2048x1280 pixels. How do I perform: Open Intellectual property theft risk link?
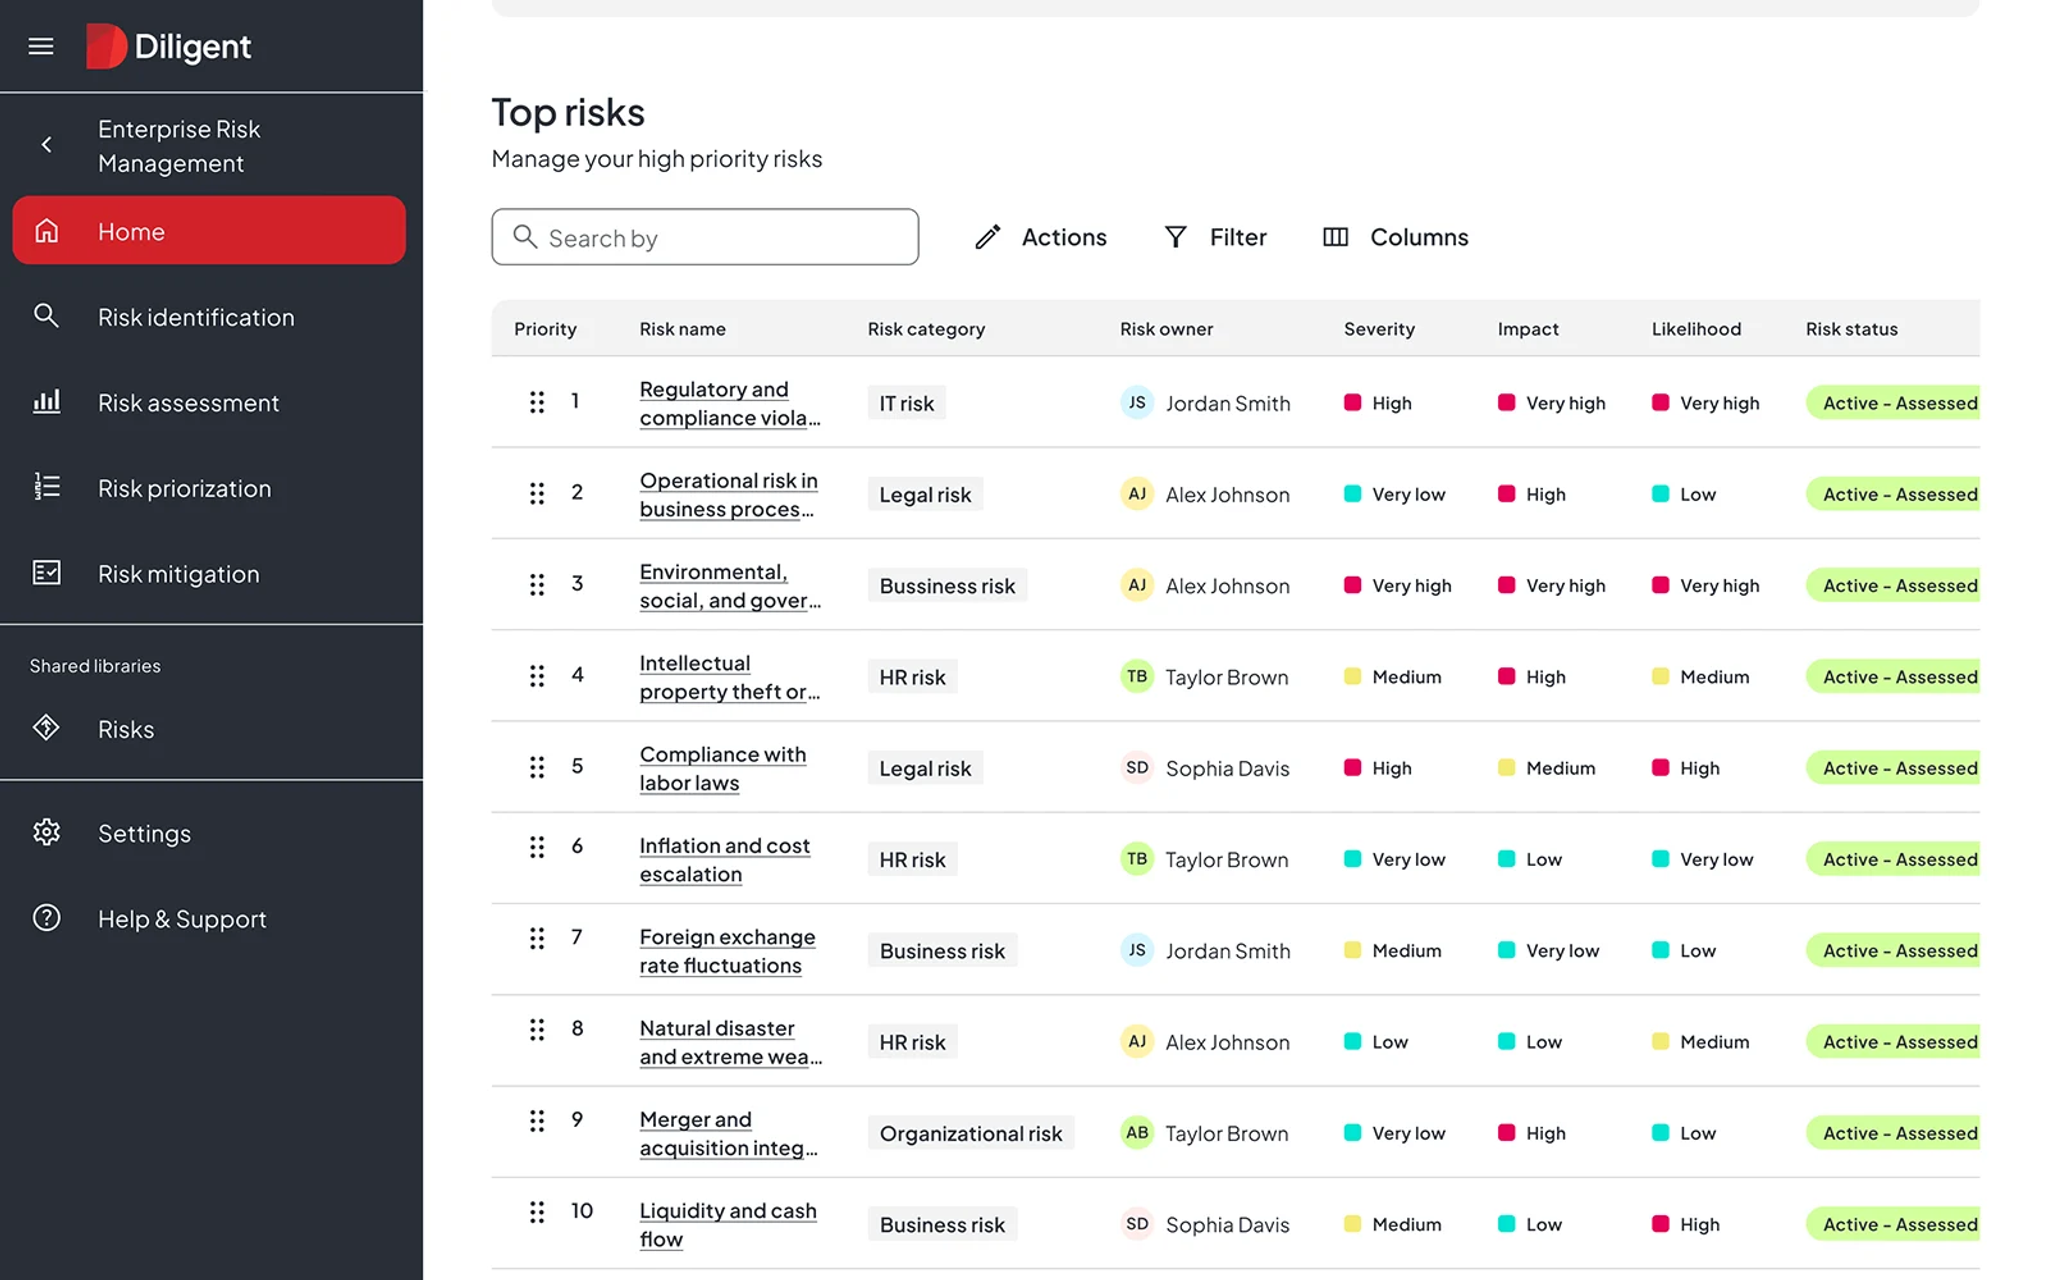click(730, 677)
